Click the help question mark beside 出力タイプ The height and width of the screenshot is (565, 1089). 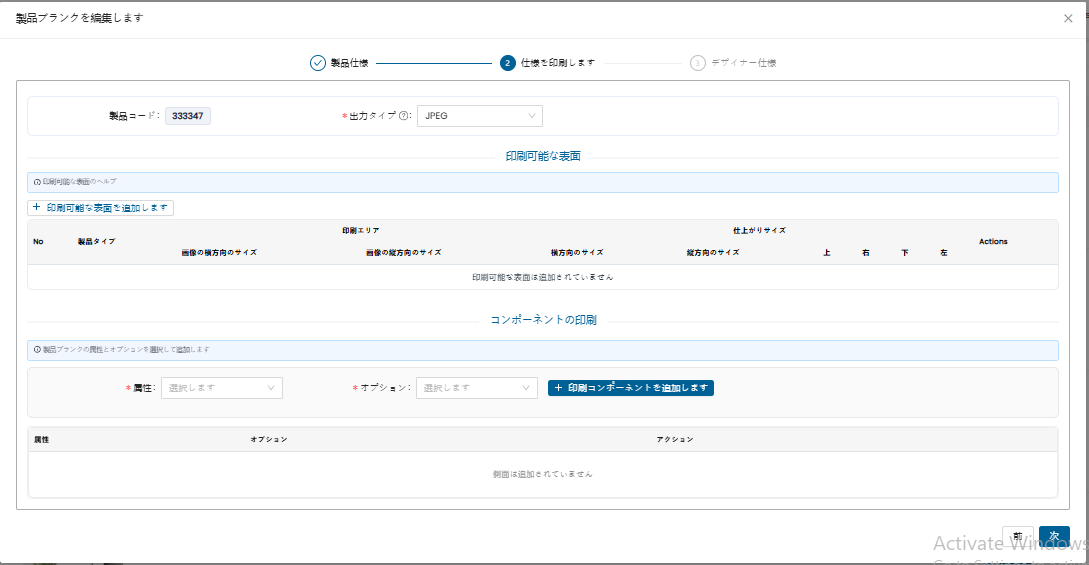click(405, 116)
